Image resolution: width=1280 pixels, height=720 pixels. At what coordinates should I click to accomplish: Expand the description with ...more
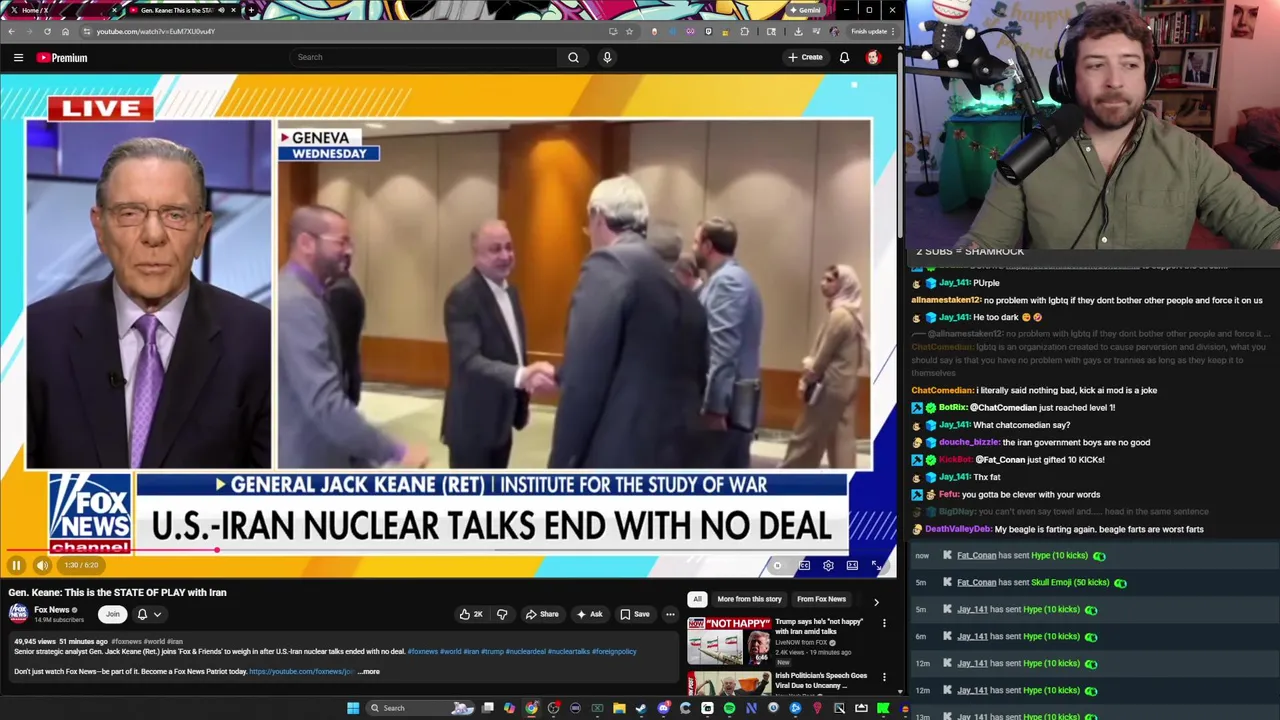(368, 671)
